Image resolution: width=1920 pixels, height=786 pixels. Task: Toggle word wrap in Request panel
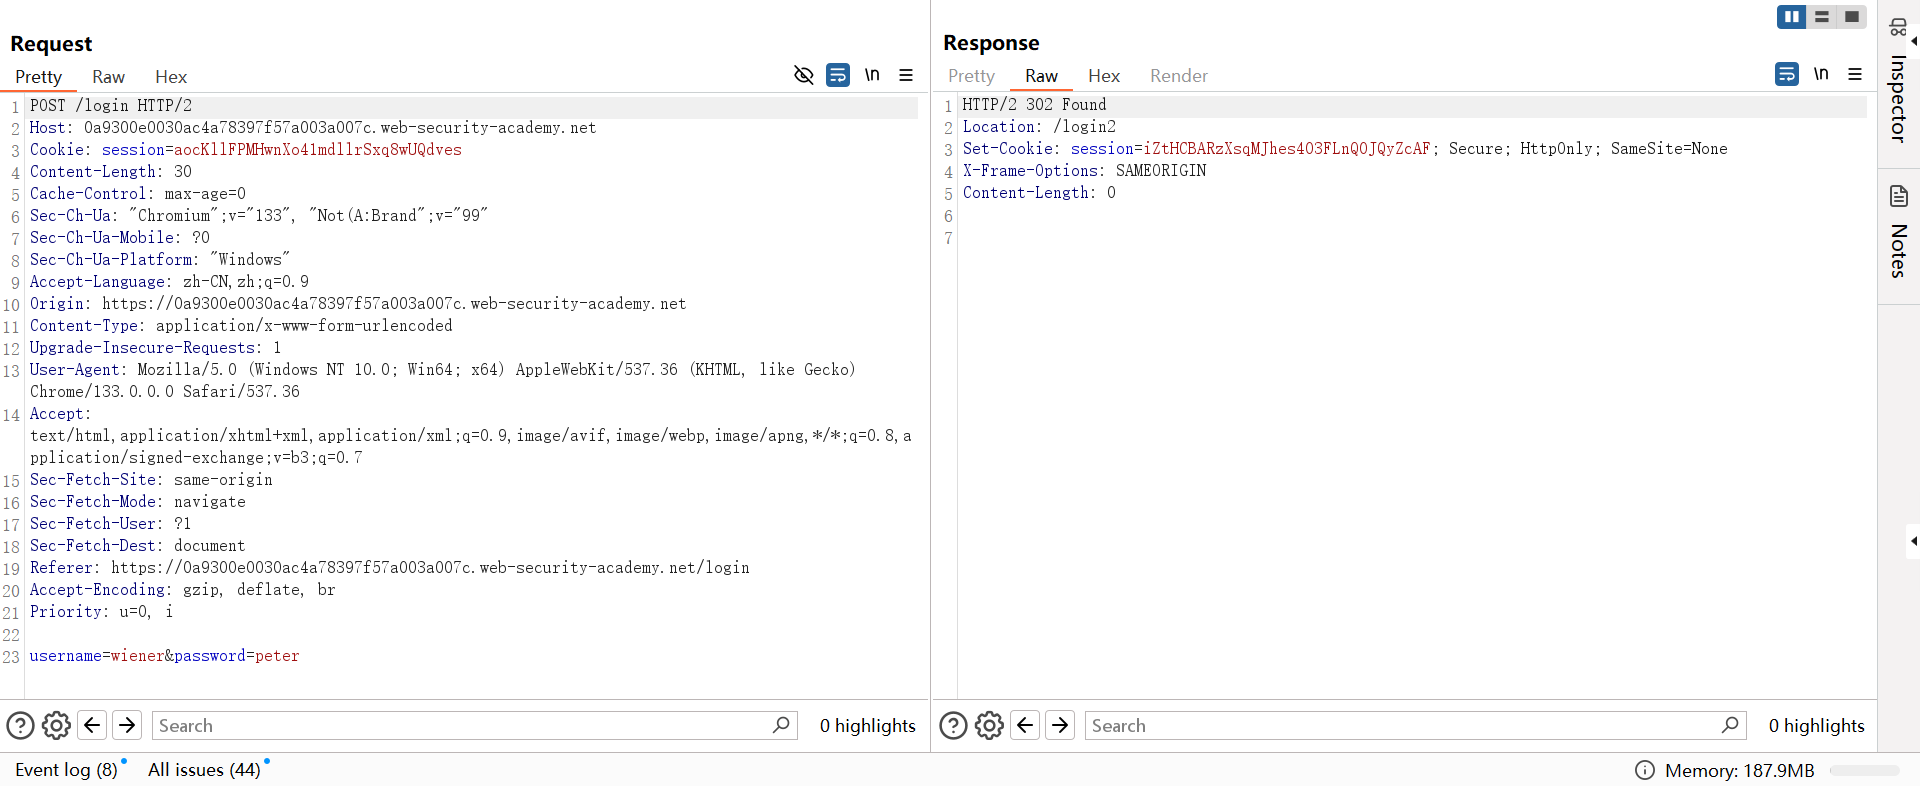[x=838, y=75]
